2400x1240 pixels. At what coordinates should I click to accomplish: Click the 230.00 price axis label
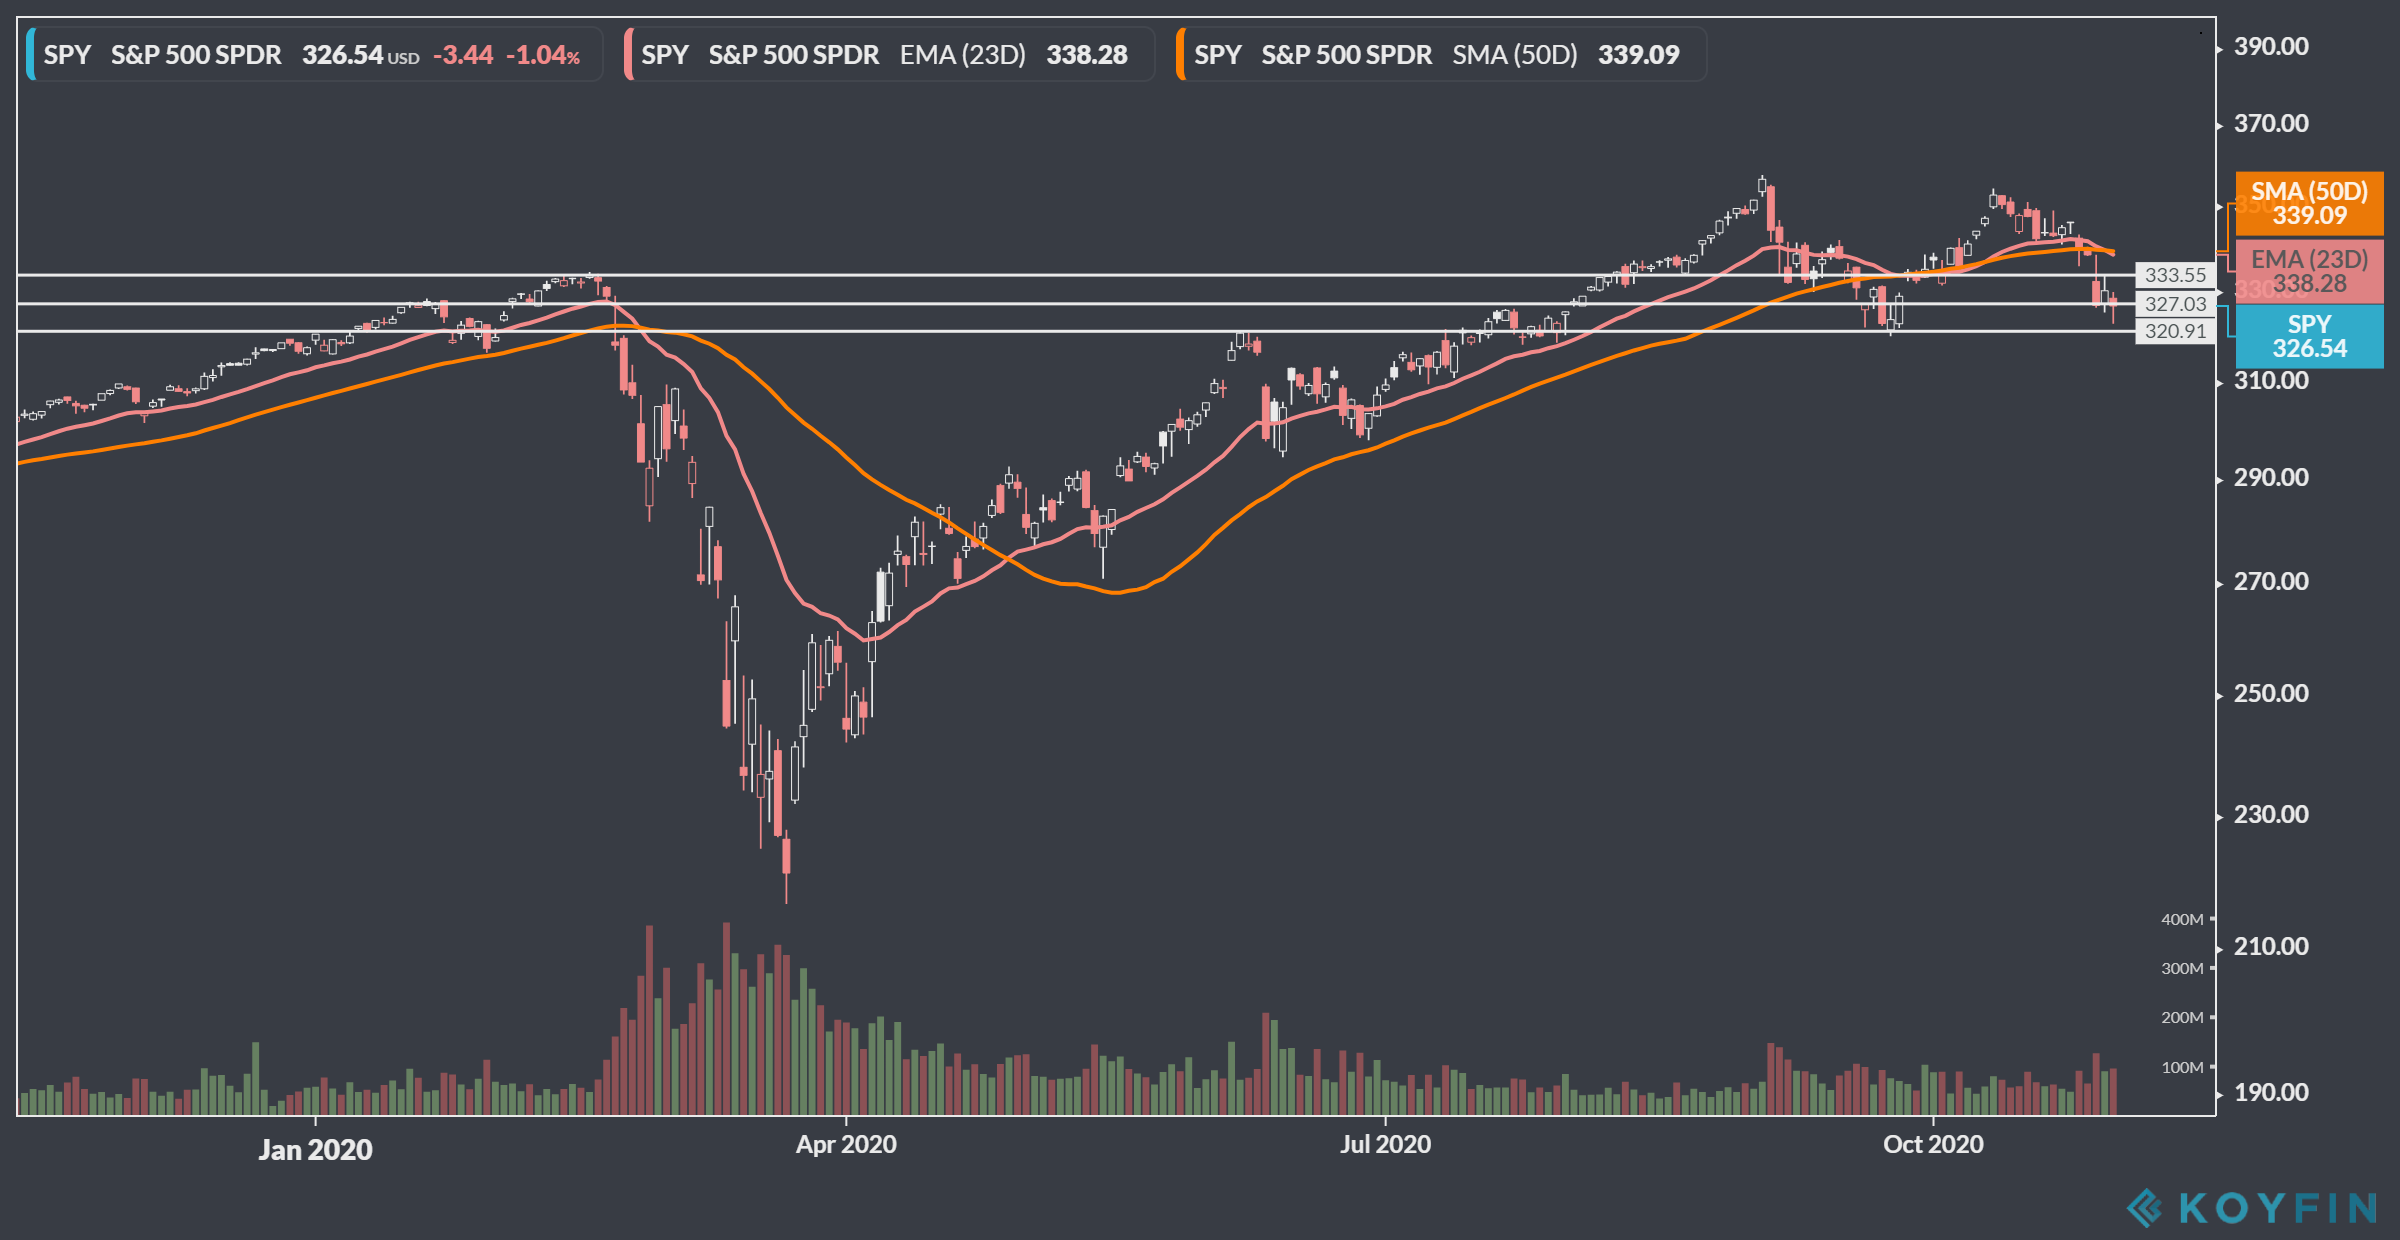pyautogui.click(x=2271, y=814)
